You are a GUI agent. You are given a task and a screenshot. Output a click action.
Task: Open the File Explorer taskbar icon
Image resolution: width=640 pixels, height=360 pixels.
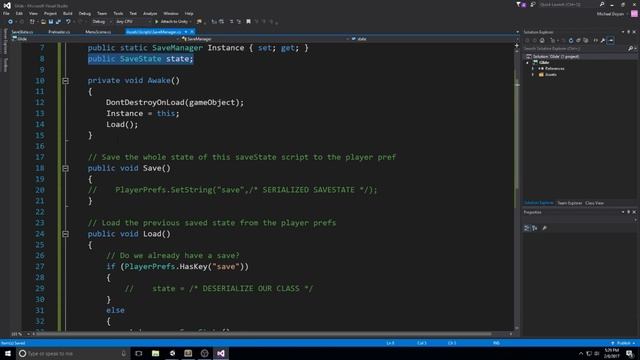(155, 353)
